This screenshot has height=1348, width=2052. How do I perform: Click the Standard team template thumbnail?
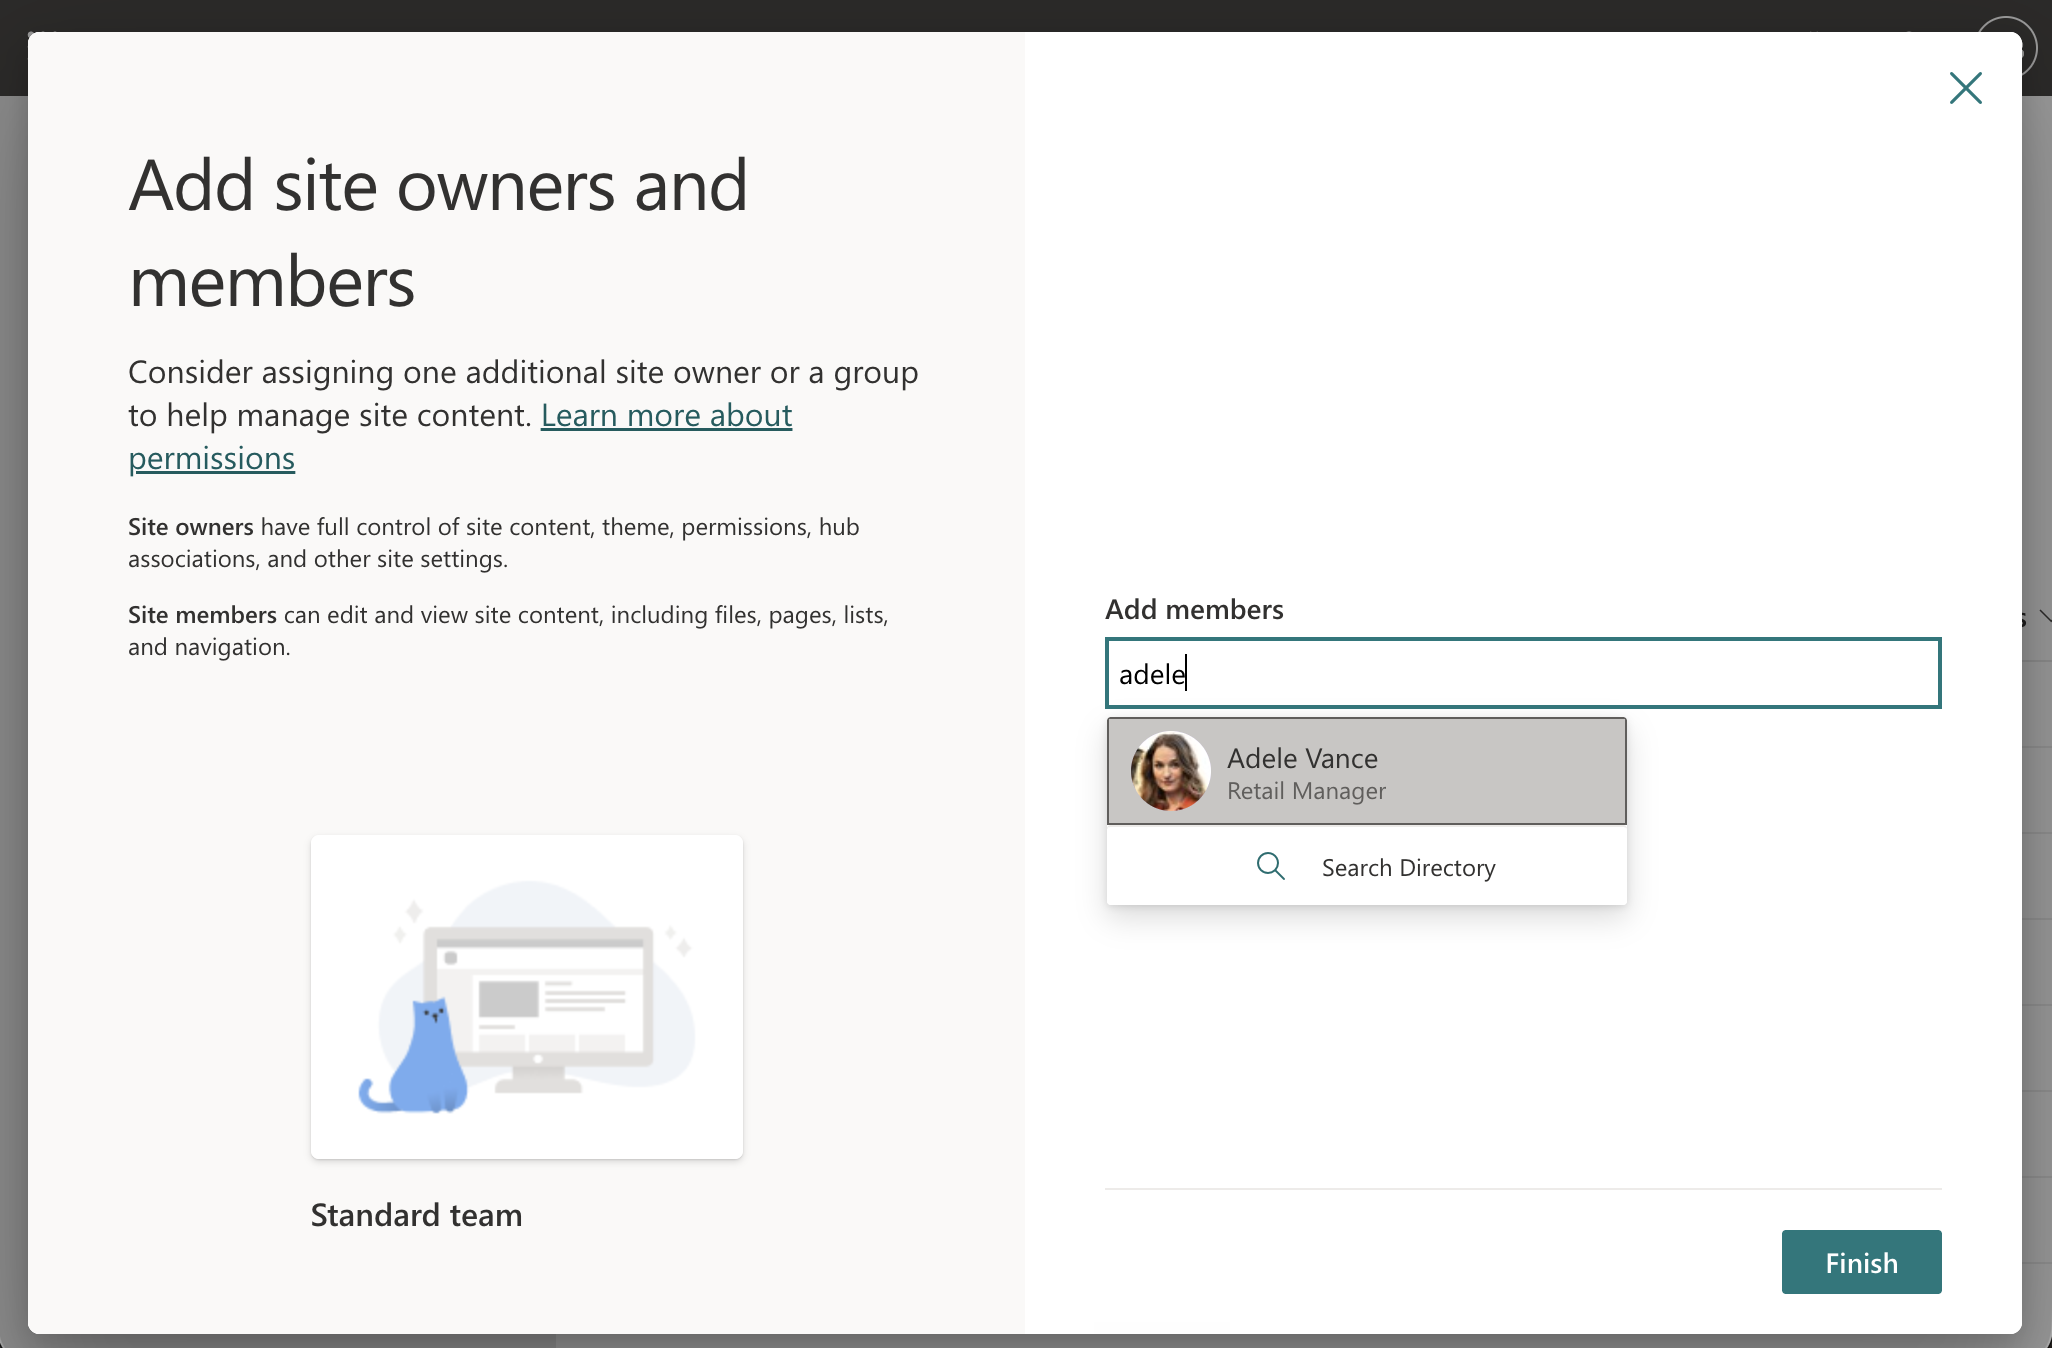pos(527,997)
